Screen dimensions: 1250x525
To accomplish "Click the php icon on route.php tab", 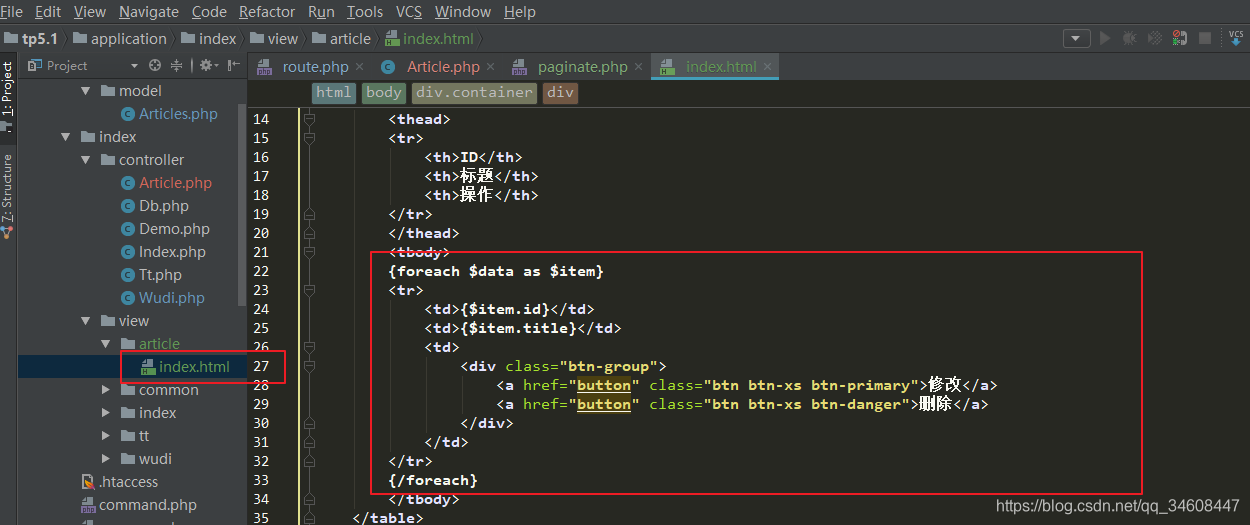I will click(x=264, y=67).
